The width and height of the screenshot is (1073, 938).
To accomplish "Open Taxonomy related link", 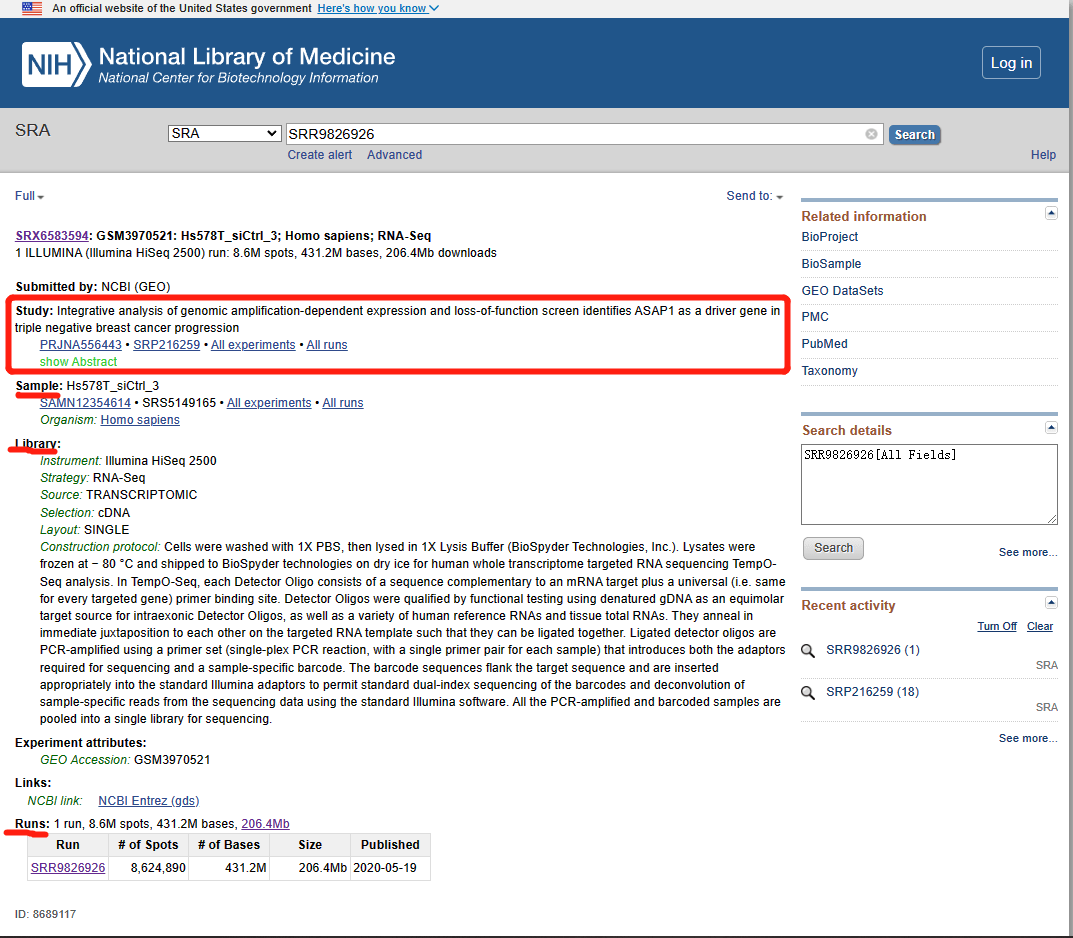I will coord(829,371).
